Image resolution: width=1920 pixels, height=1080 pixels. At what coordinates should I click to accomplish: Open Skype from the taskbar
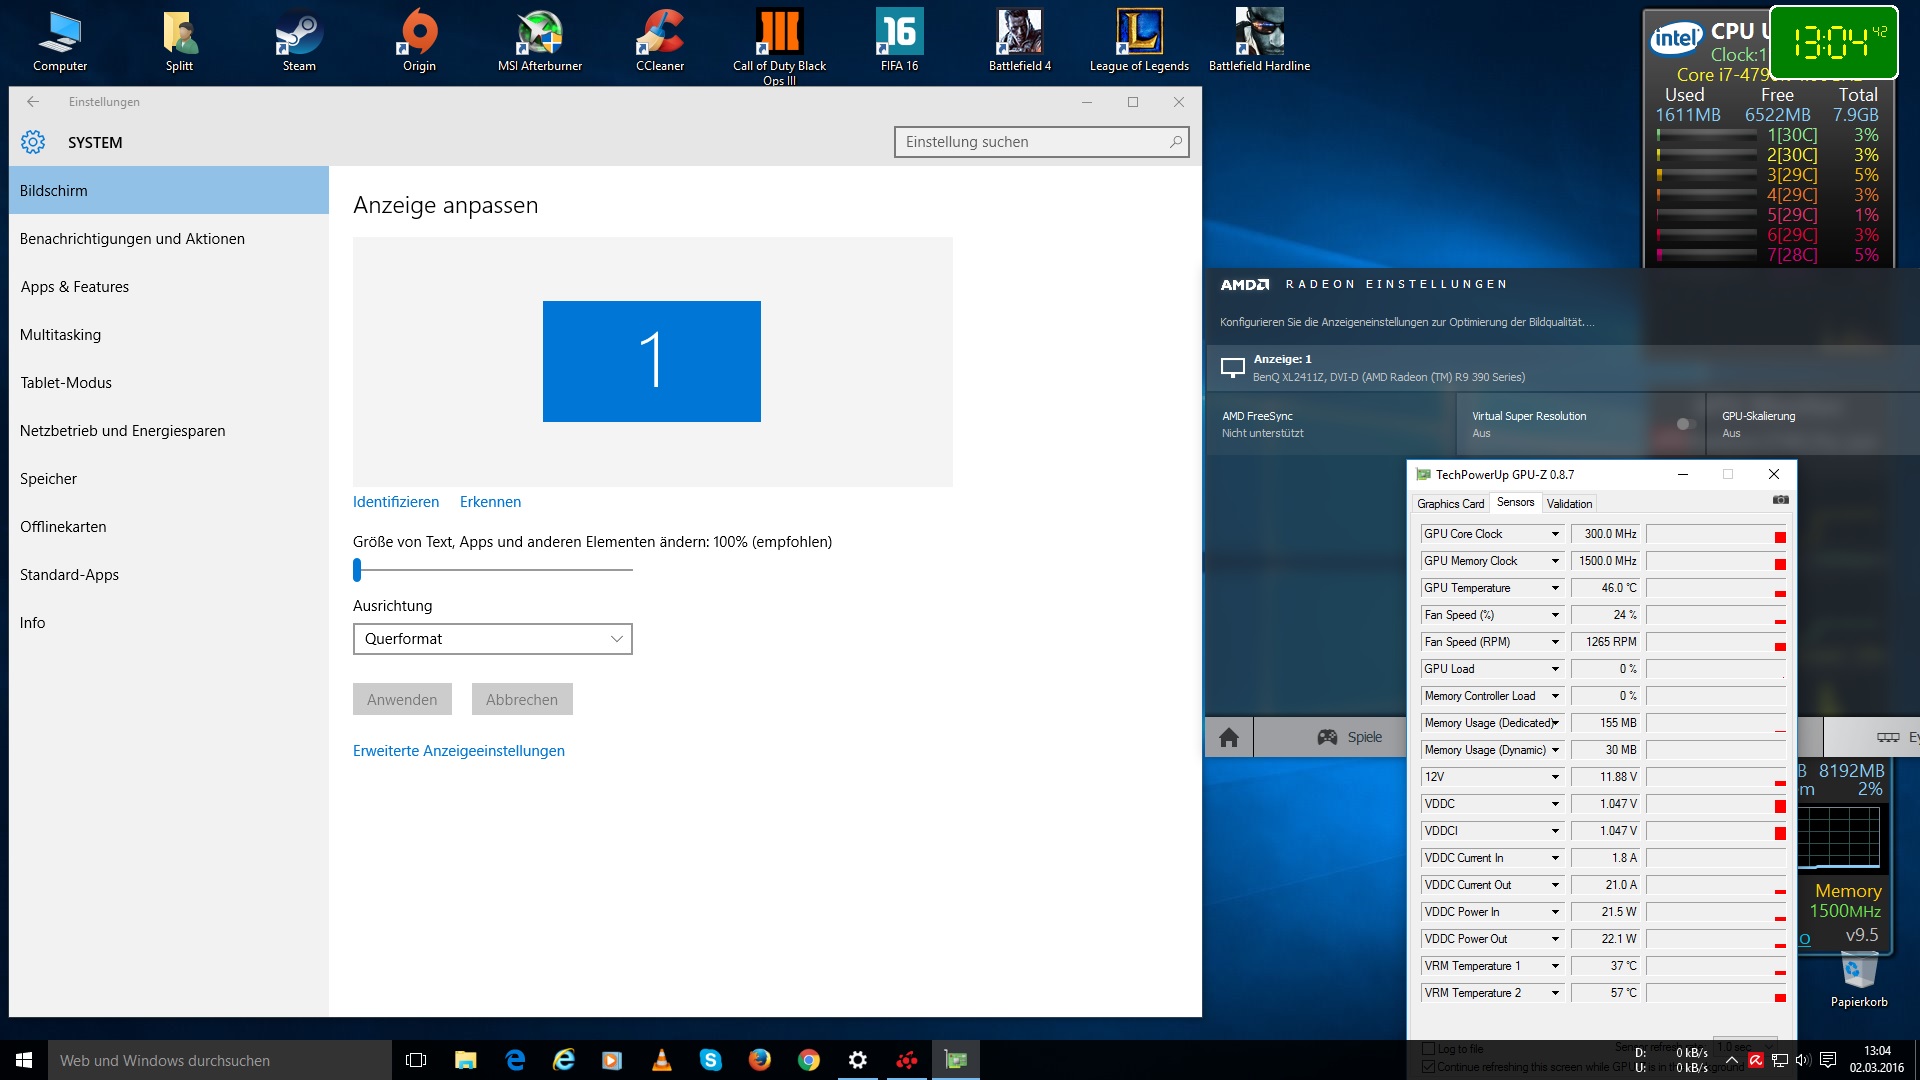(711, 1060)
